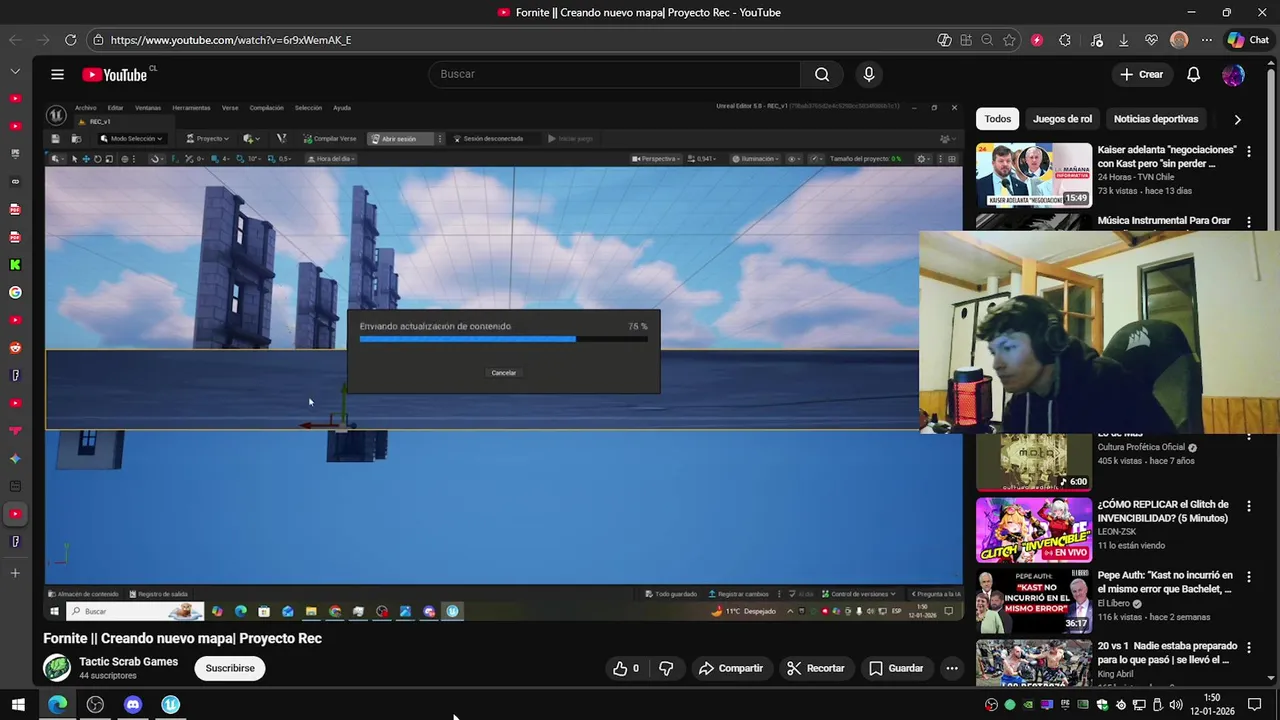This screenshot has height=720, width=1280.
Task: Switch to the green K vertical tab
Action: (15, 265)
